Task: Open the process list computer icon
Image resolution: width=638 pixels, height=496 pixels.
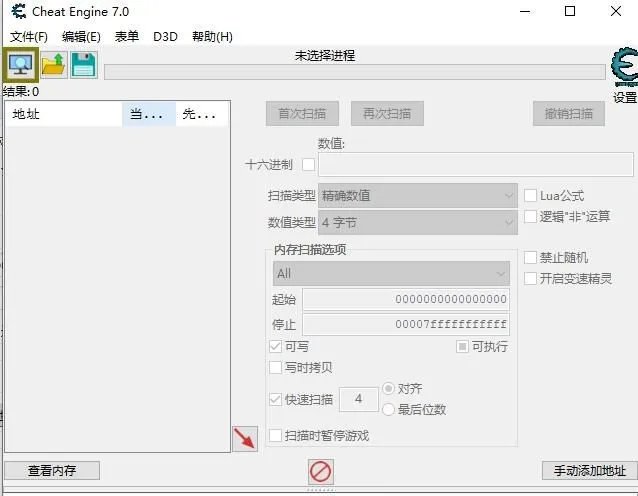Action: pyautogui.click(x=20, y=65)
